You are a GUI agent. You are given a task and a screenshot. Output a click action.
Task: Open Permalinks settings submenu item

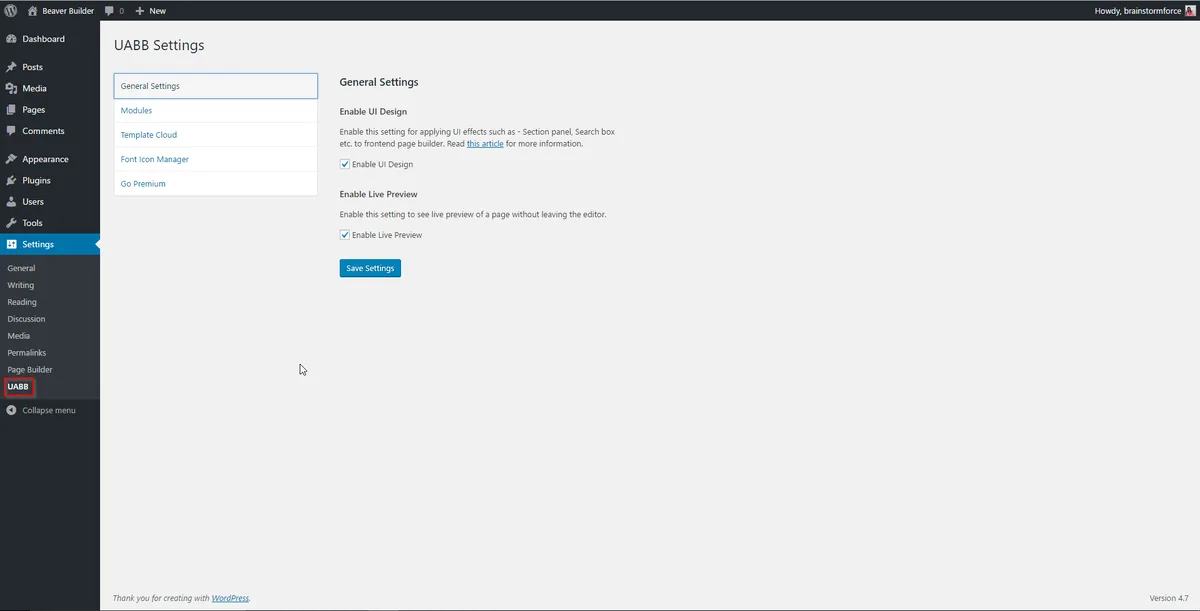click(x=26, y=353)
